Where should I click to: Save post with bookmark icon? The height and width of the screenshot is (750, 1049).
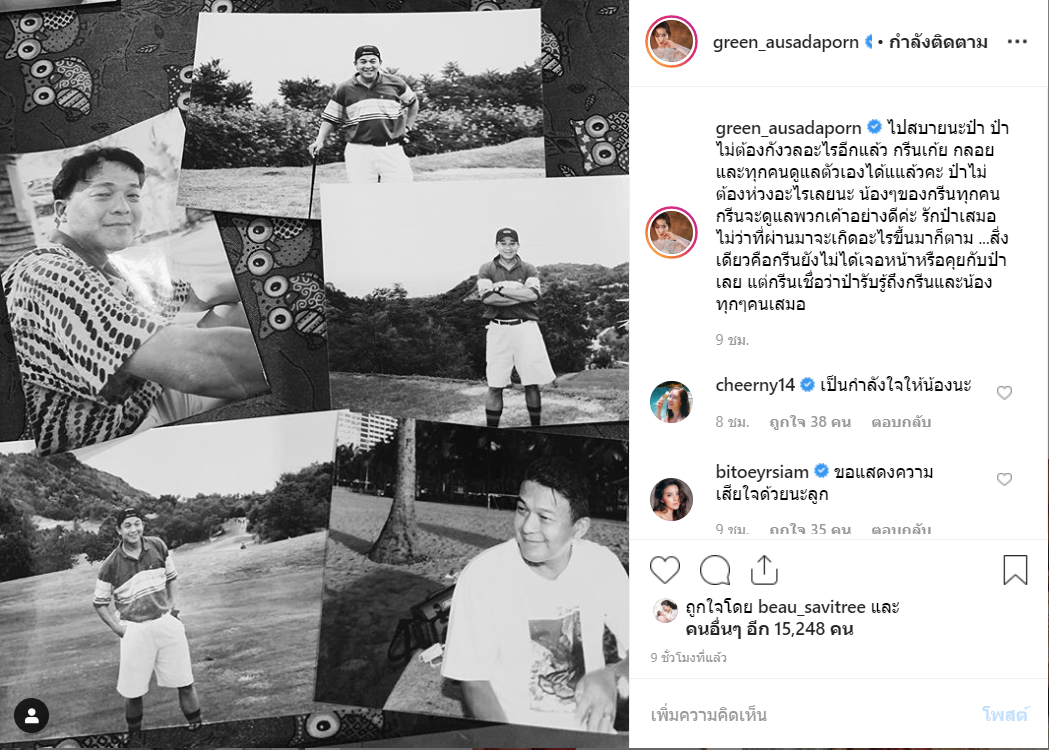point(1015,570)
